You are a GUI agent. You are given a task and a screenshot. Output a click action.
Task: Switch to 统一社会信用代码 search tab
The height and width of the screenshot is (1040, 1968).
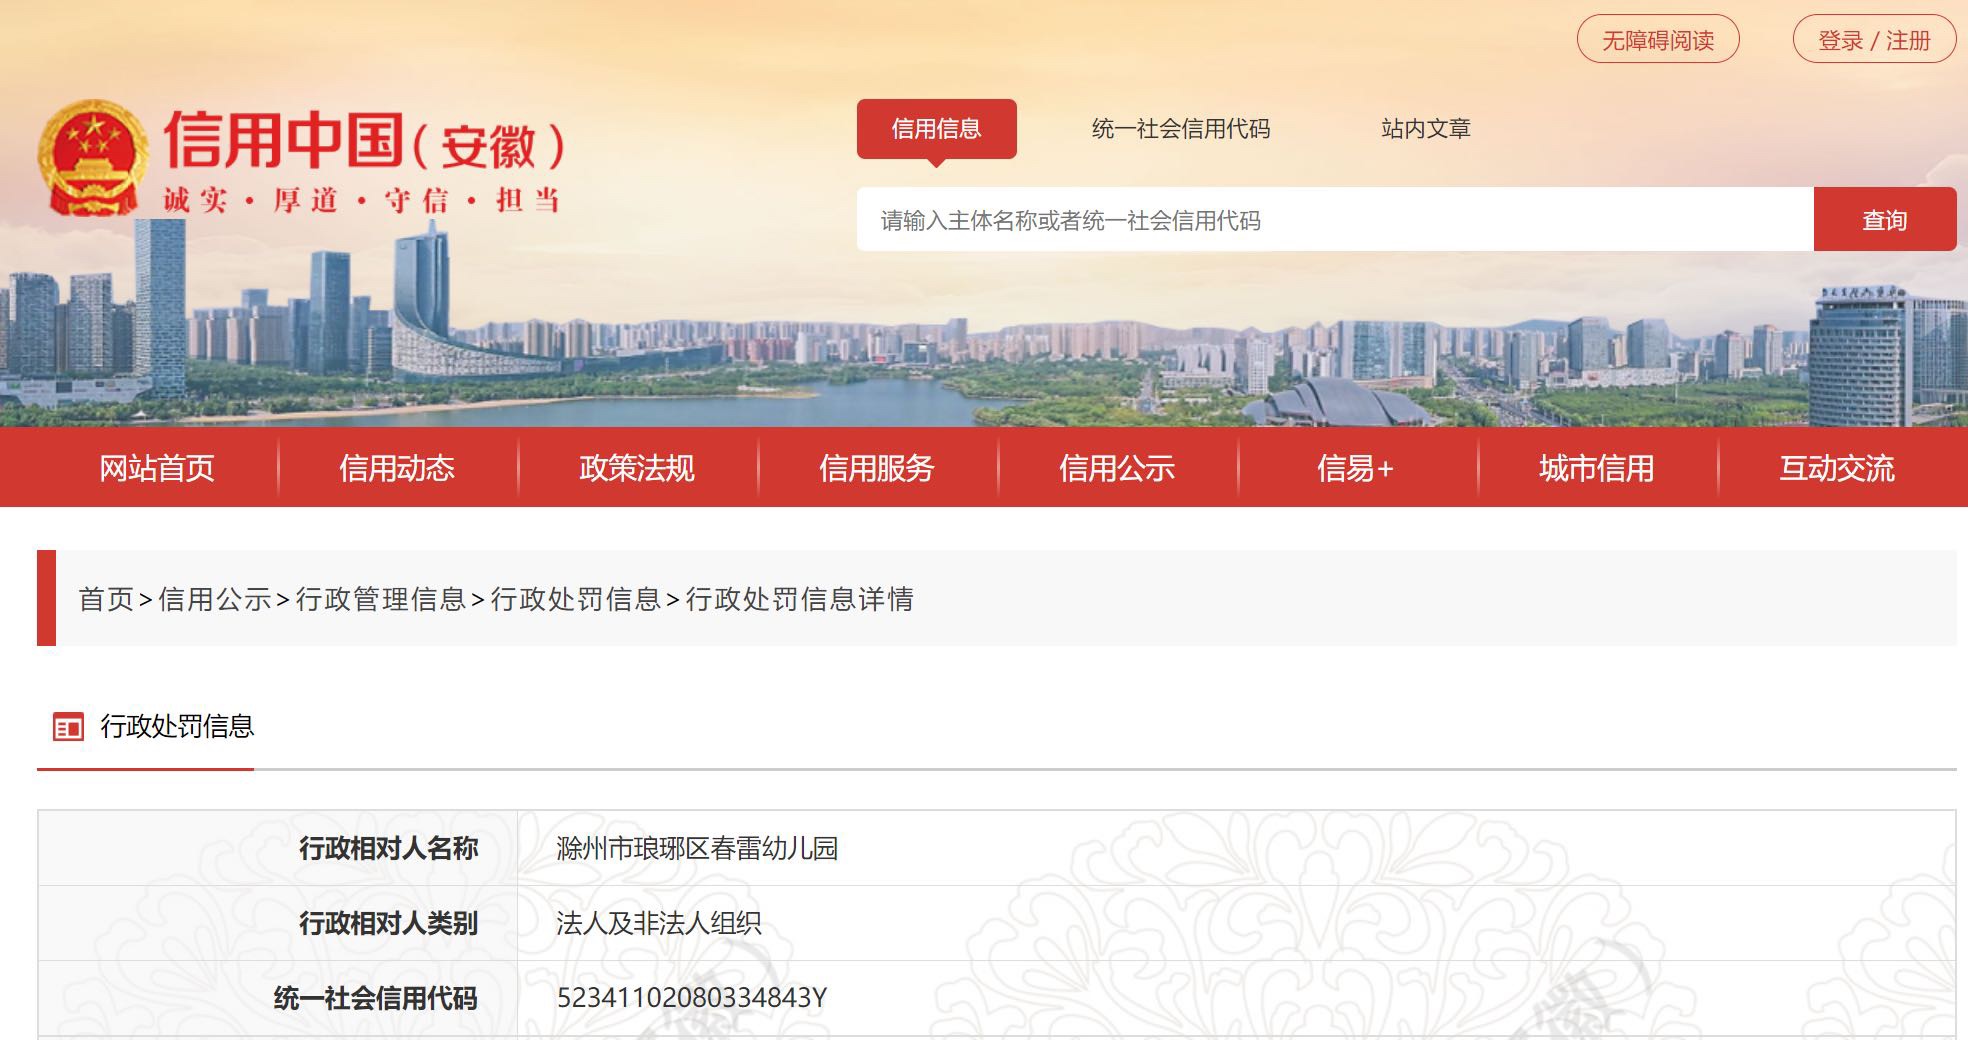(1181, 128)
